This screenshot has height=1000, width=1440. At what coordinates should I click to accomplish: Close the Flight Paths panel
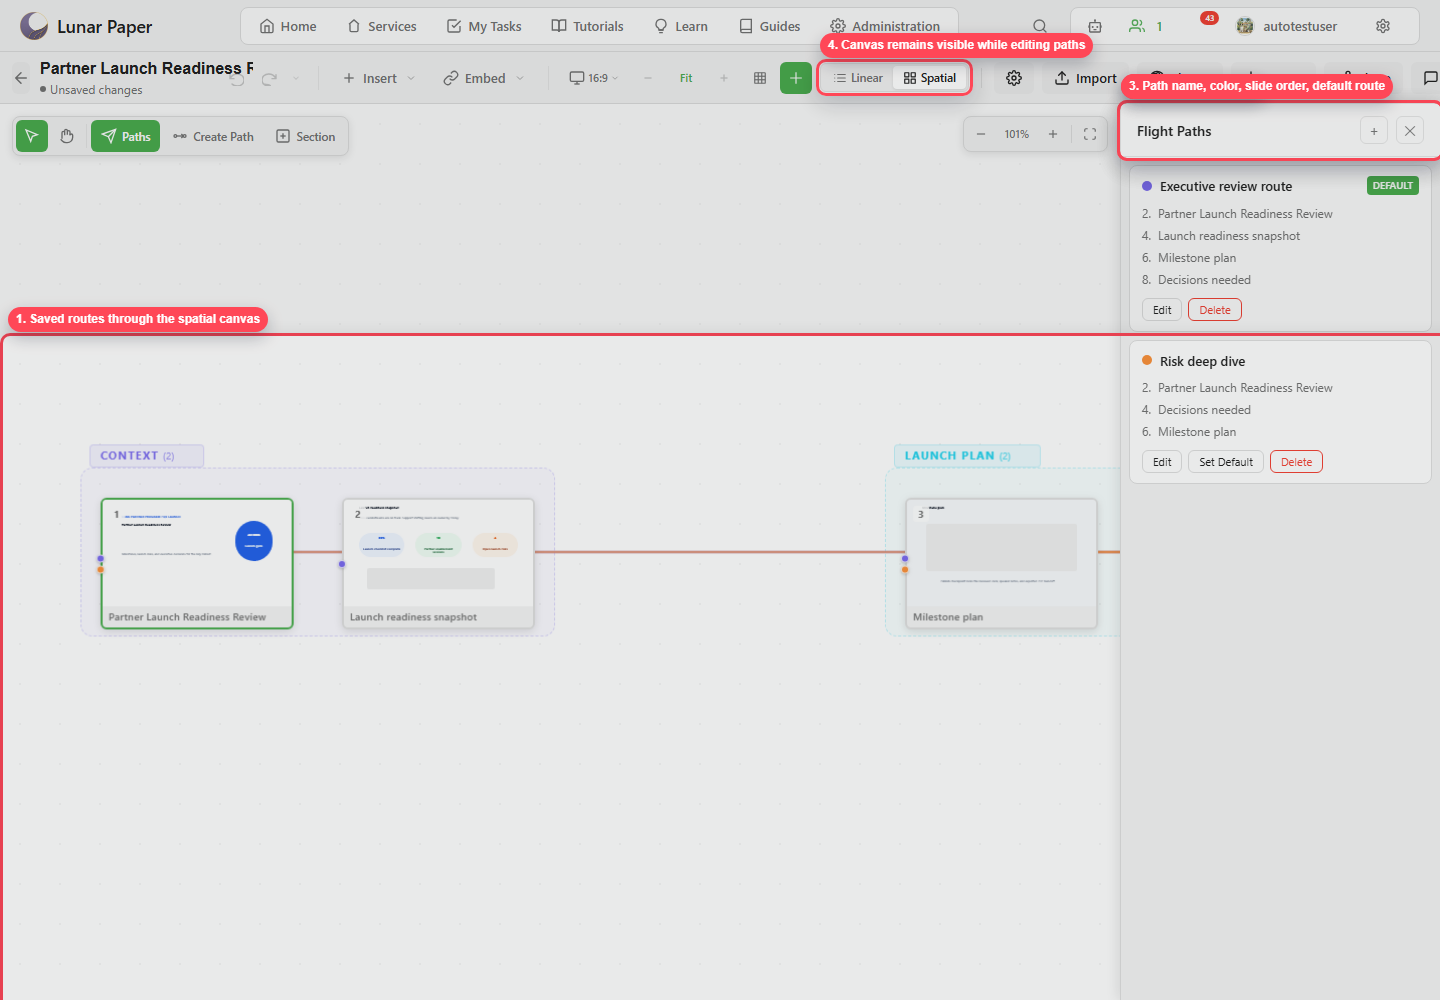tap(1410, 131)
